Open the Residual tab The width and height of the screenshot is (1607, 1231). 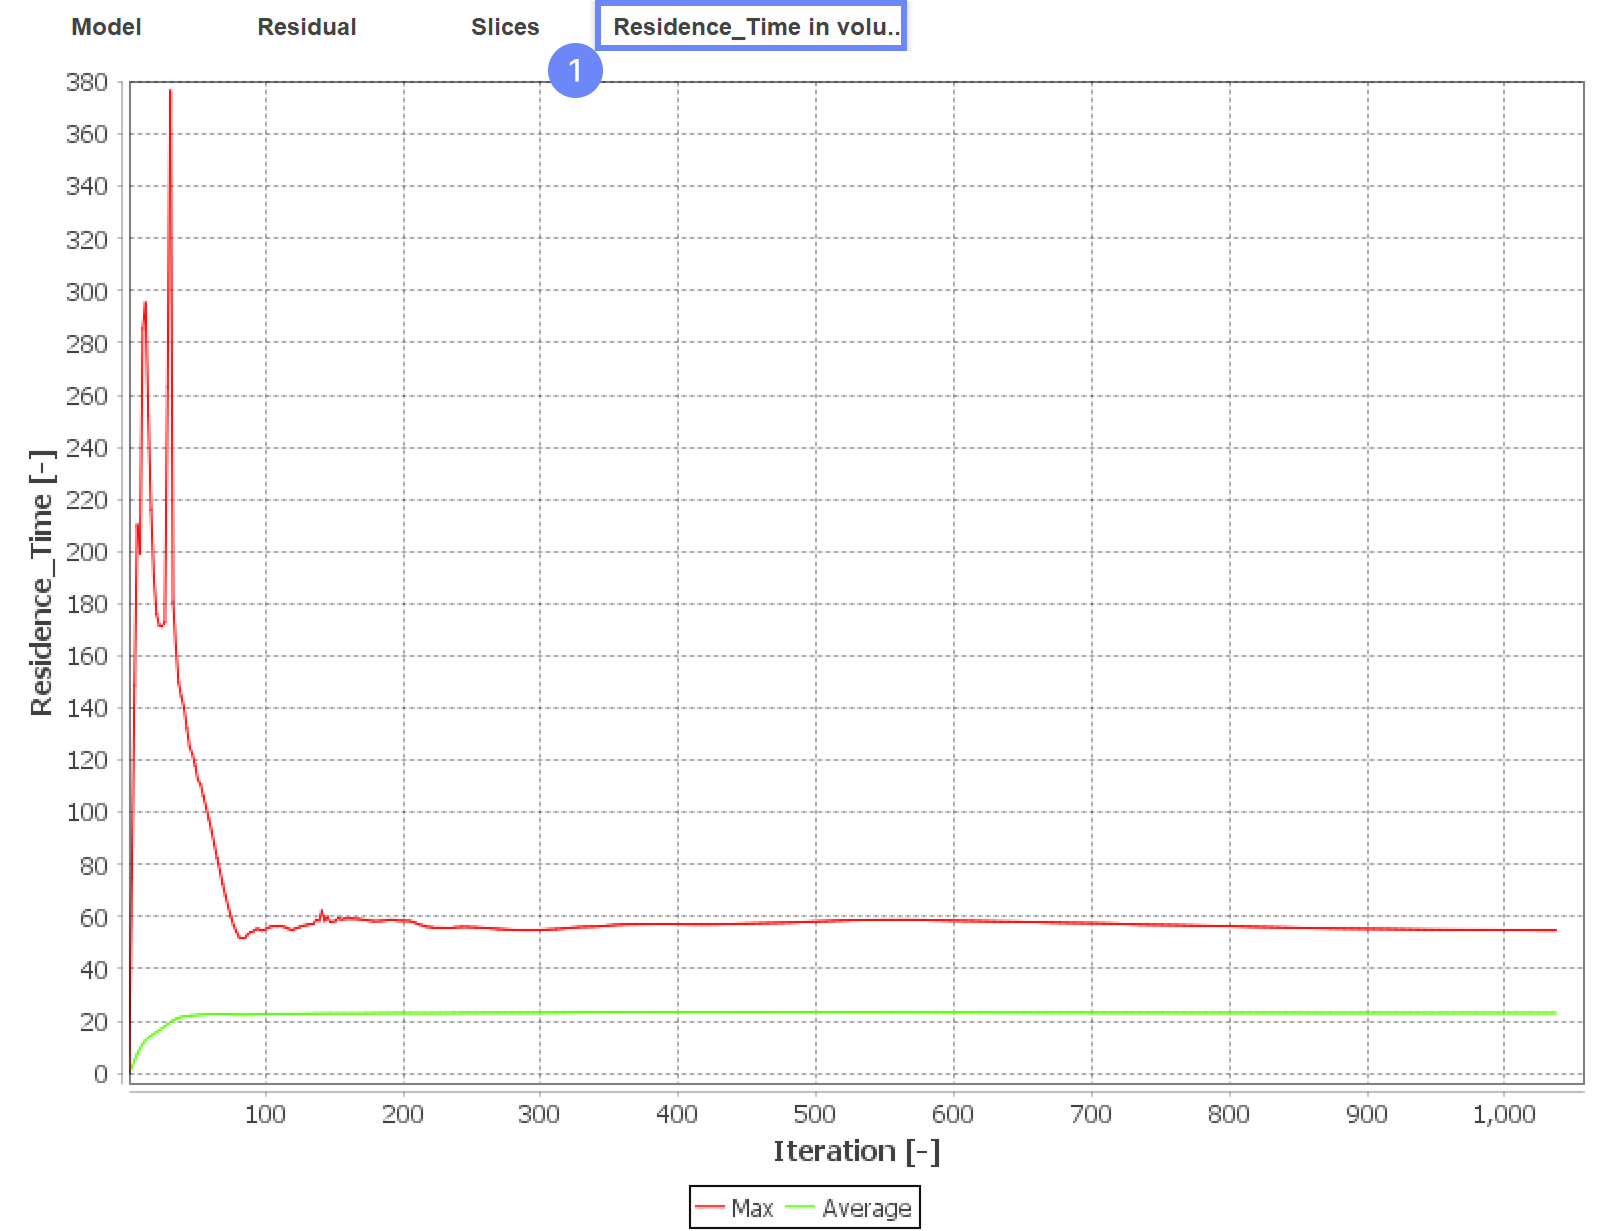pos(306,27)
